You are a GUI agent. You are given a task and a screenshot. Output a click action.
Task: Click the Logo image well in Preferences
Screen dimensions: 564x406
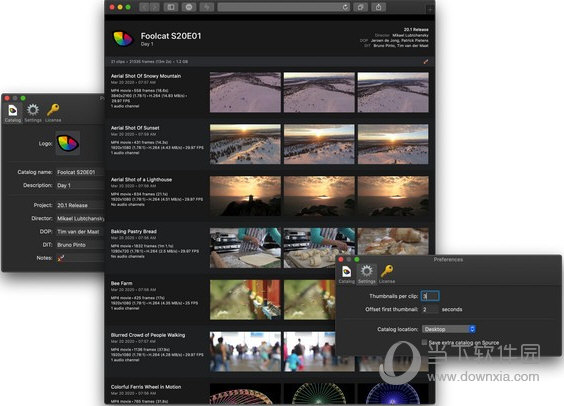coord(68,143)
